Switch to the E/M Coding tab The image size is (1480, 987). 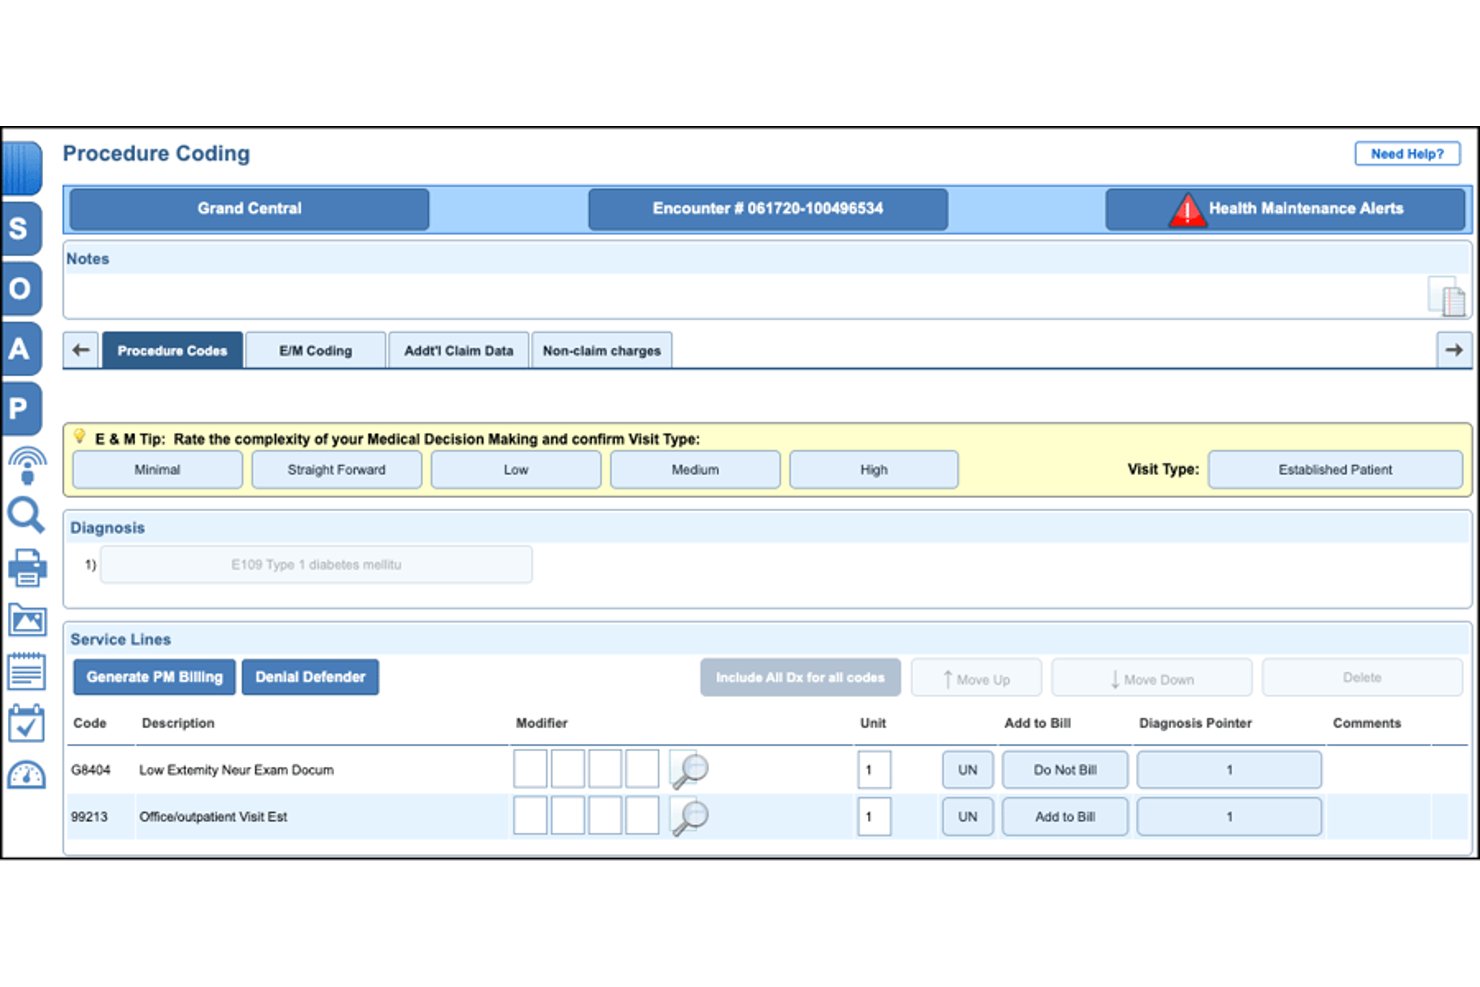(x=316, y=351)
